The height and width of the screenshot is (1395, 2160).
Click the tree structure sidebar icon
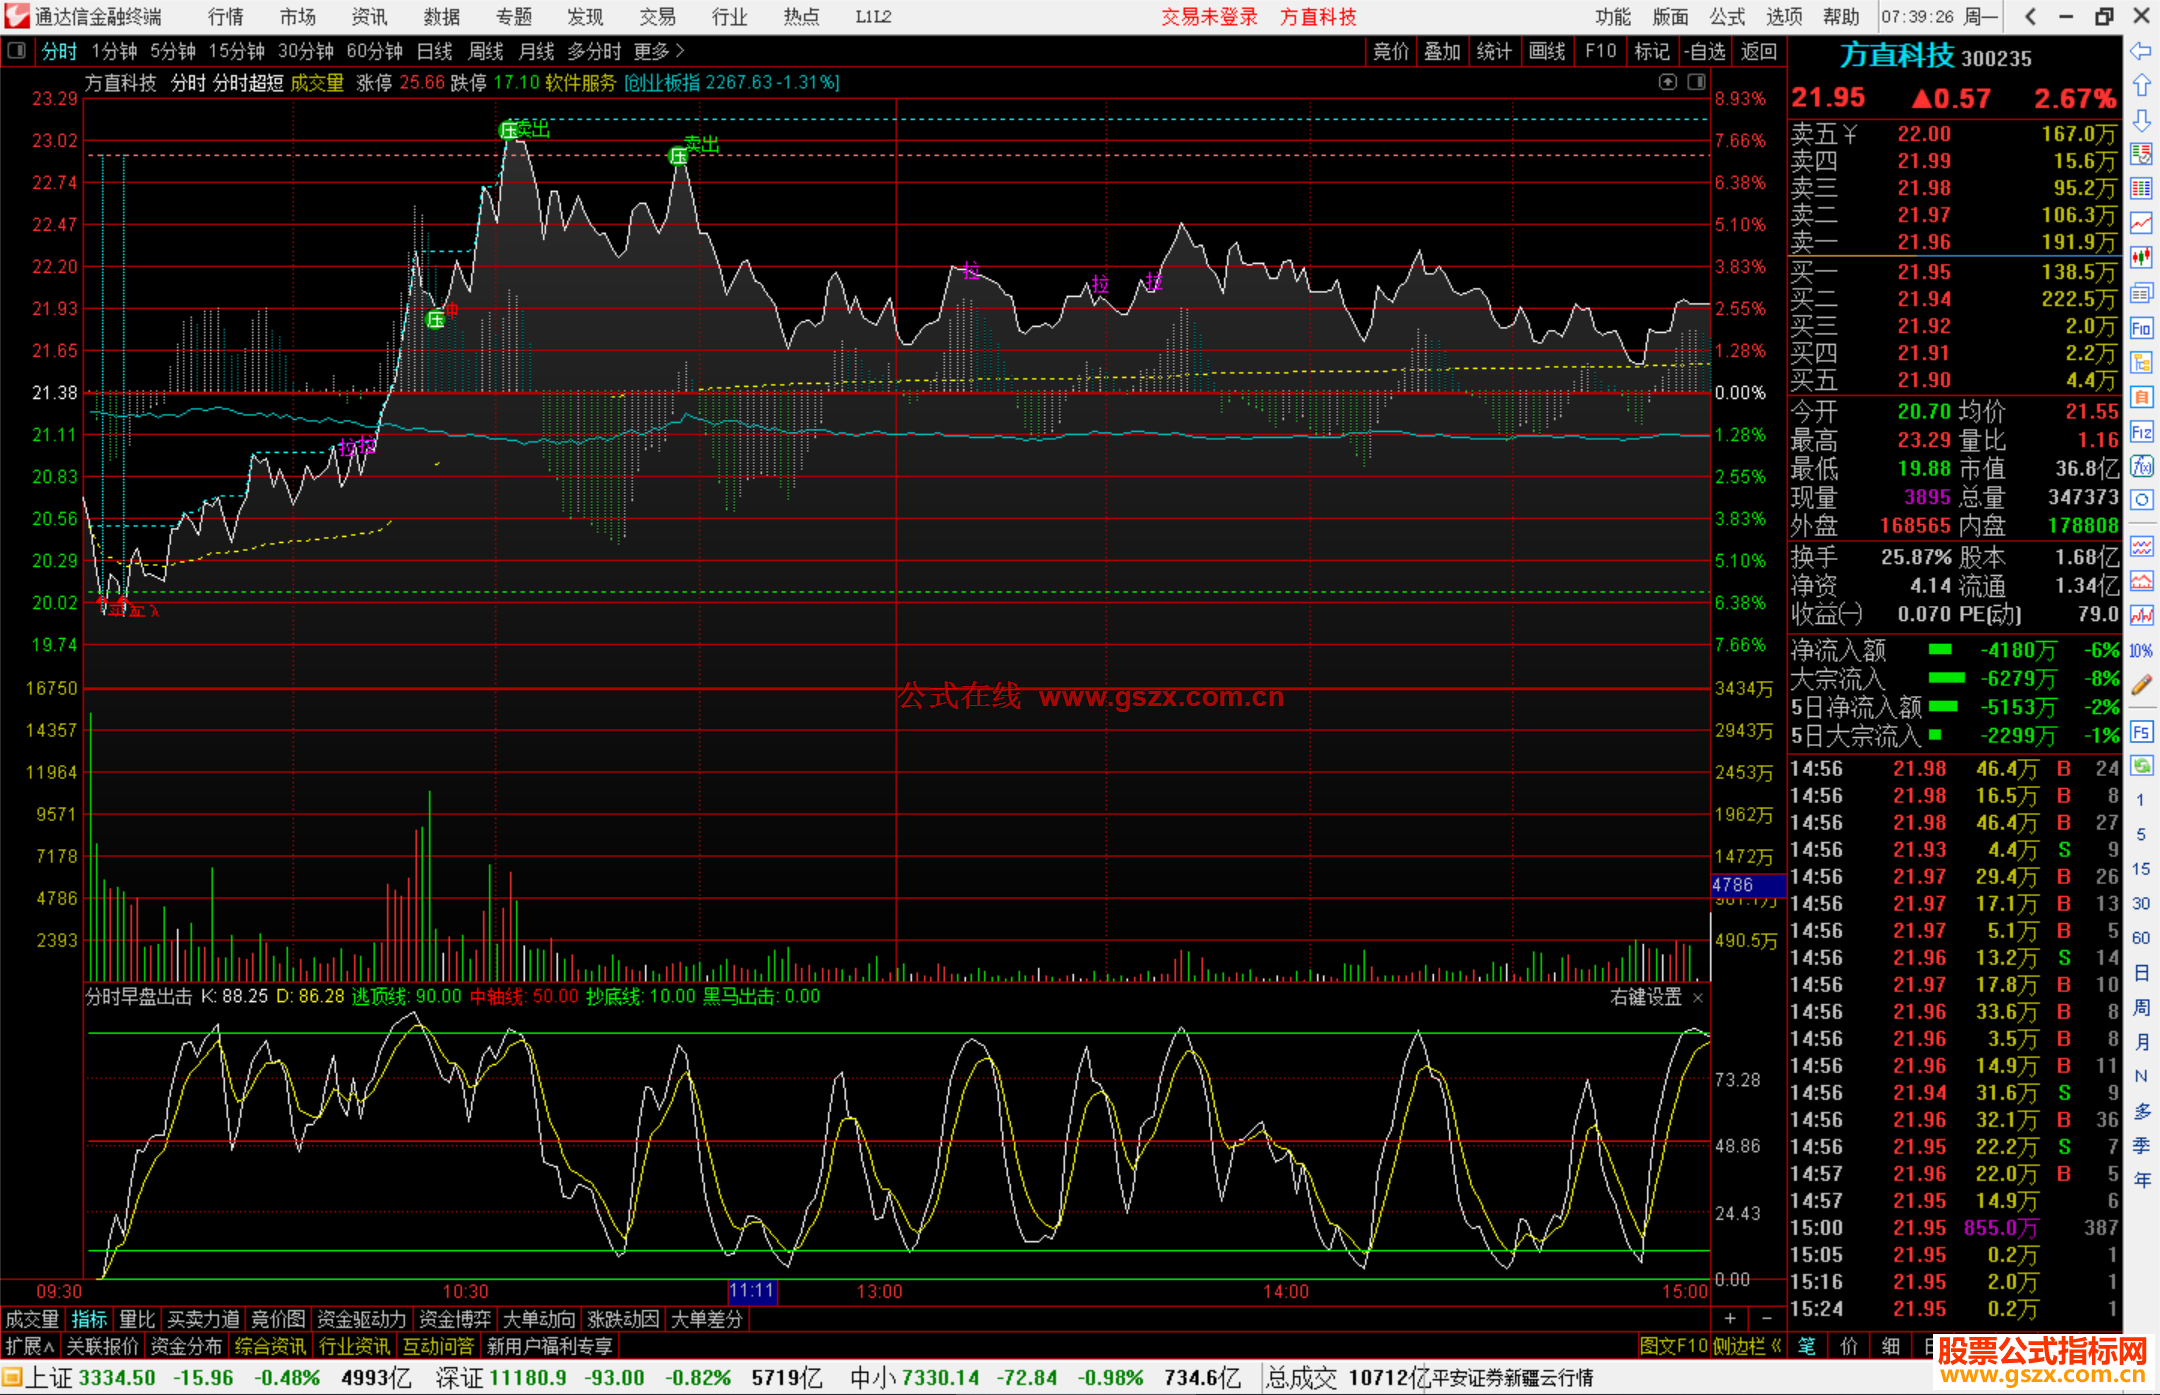coord(2141,362)
